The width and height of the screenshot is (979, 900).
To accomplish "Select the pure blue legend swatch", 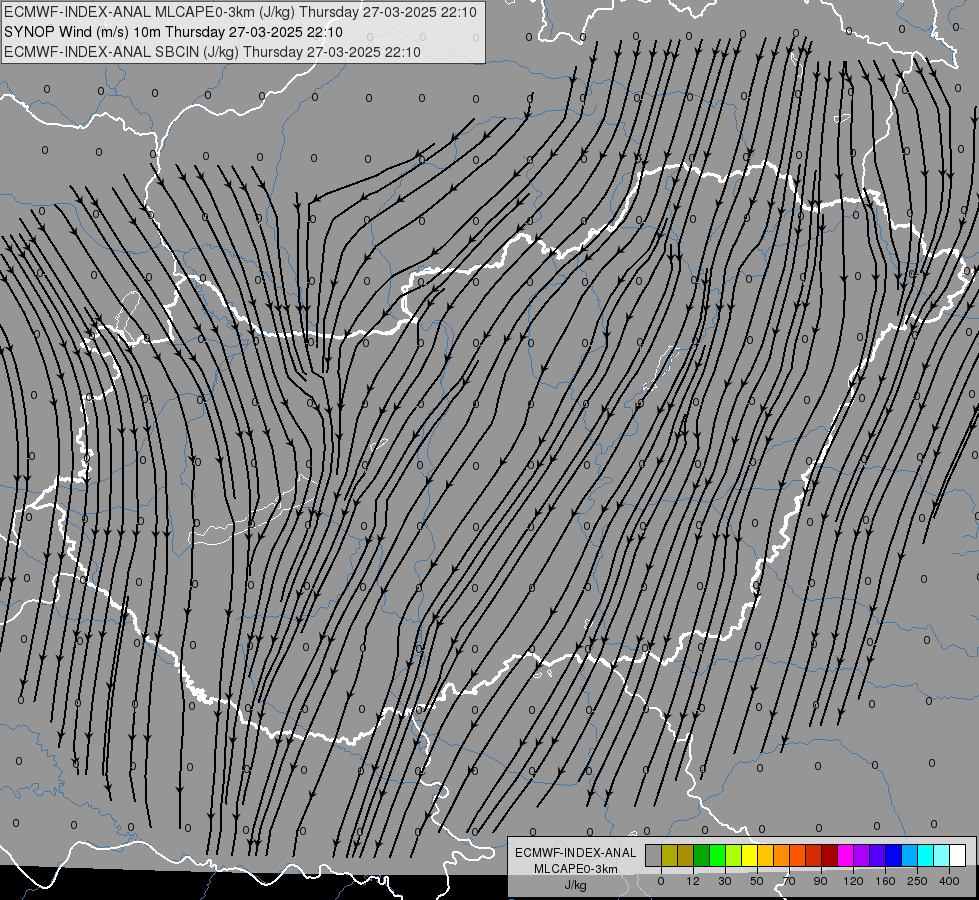I will (894, 855).
